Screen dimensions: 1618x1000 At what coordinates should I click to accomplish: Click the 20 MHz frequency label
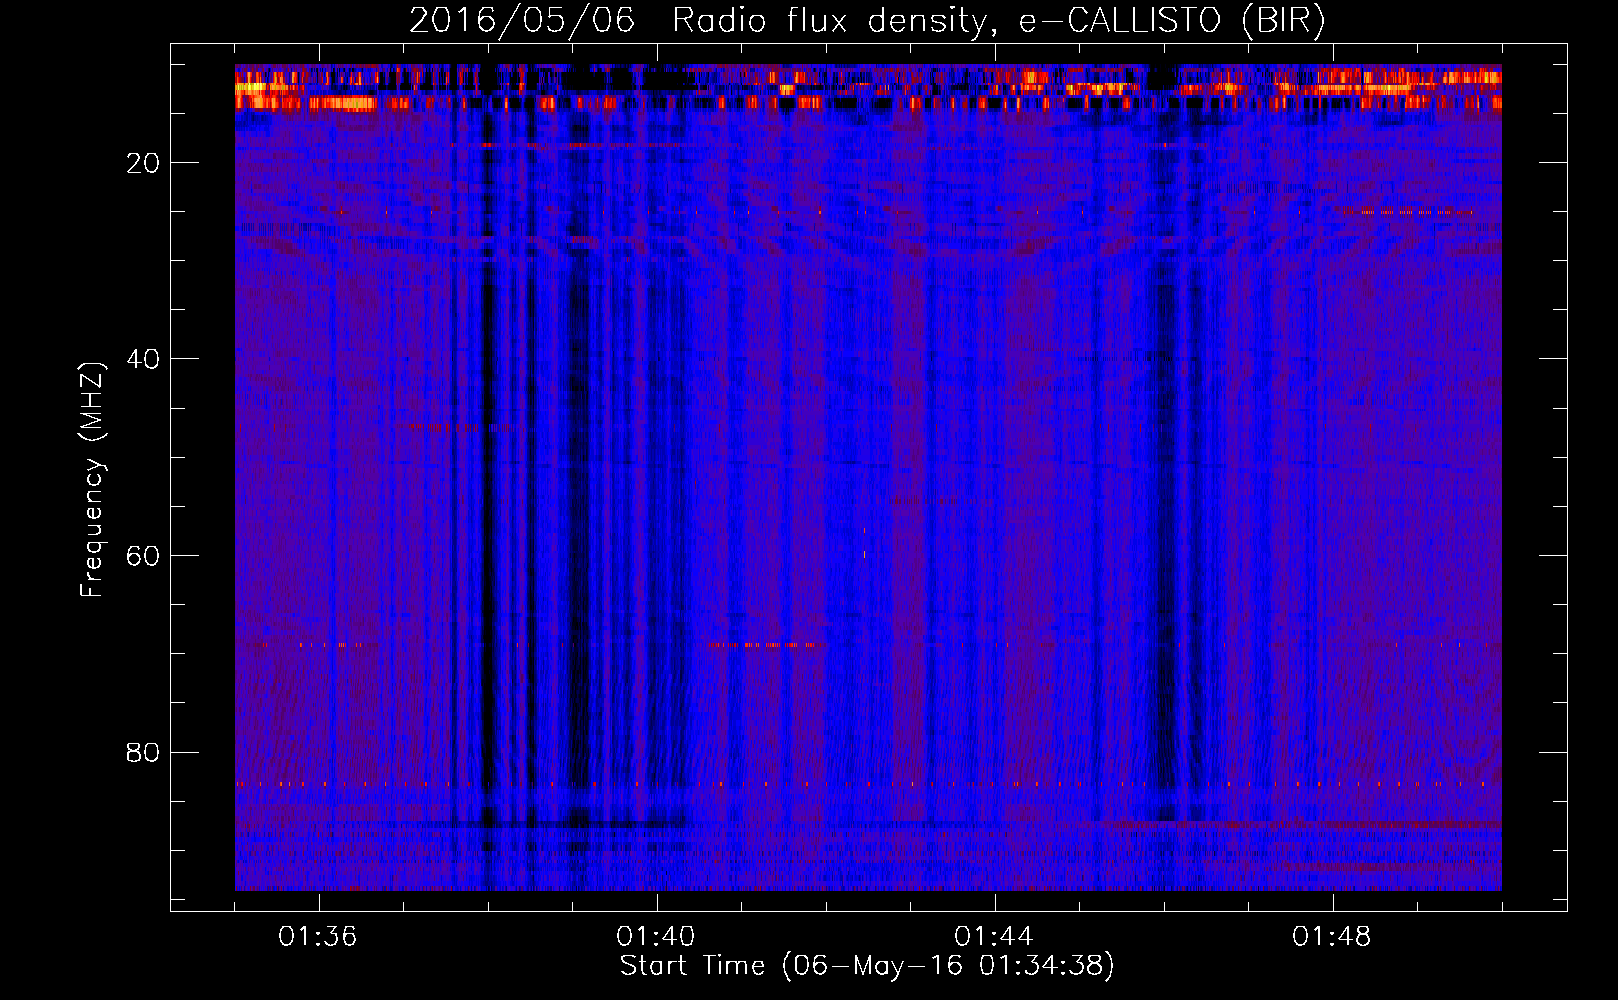[x=143, y=163]
